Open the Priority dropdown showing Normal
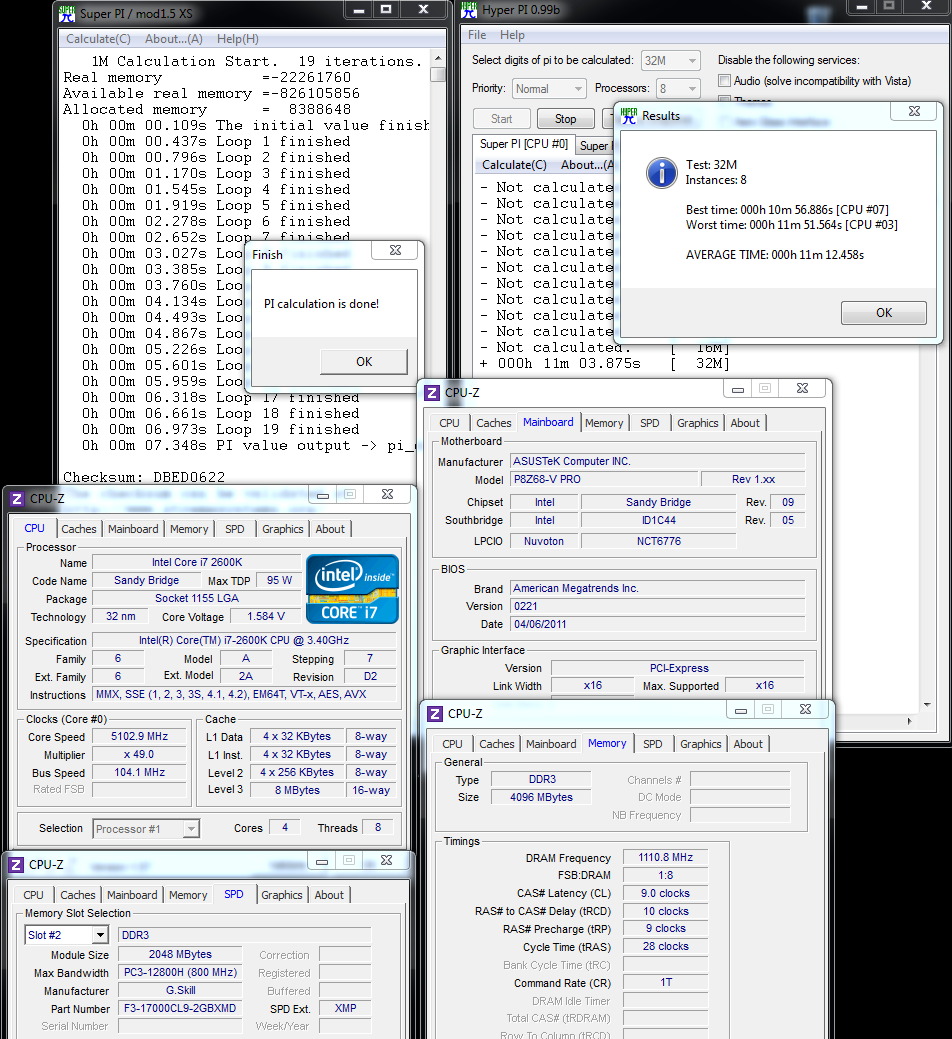Image resolution: width=952 pixels, height=1039 pixels. [549, 89]
